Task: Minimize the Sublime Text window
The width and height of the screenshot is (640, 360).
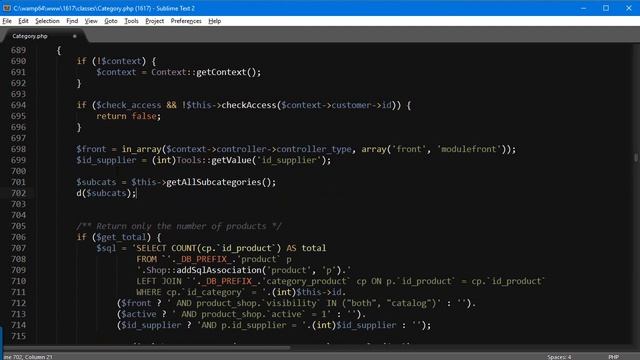Action: (x=583, y=8)
